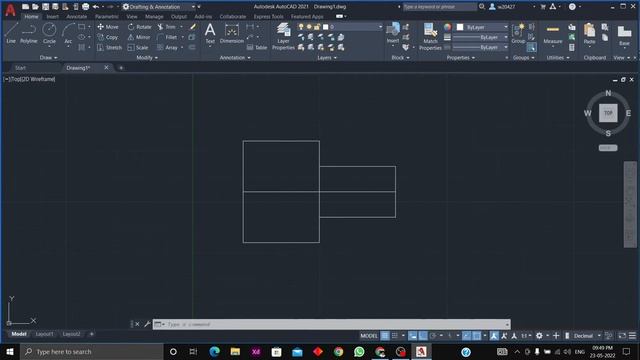640x360 pixels.
Task: Expand the Properties panel
Action: pyautogui.click(x=461, y=58)
